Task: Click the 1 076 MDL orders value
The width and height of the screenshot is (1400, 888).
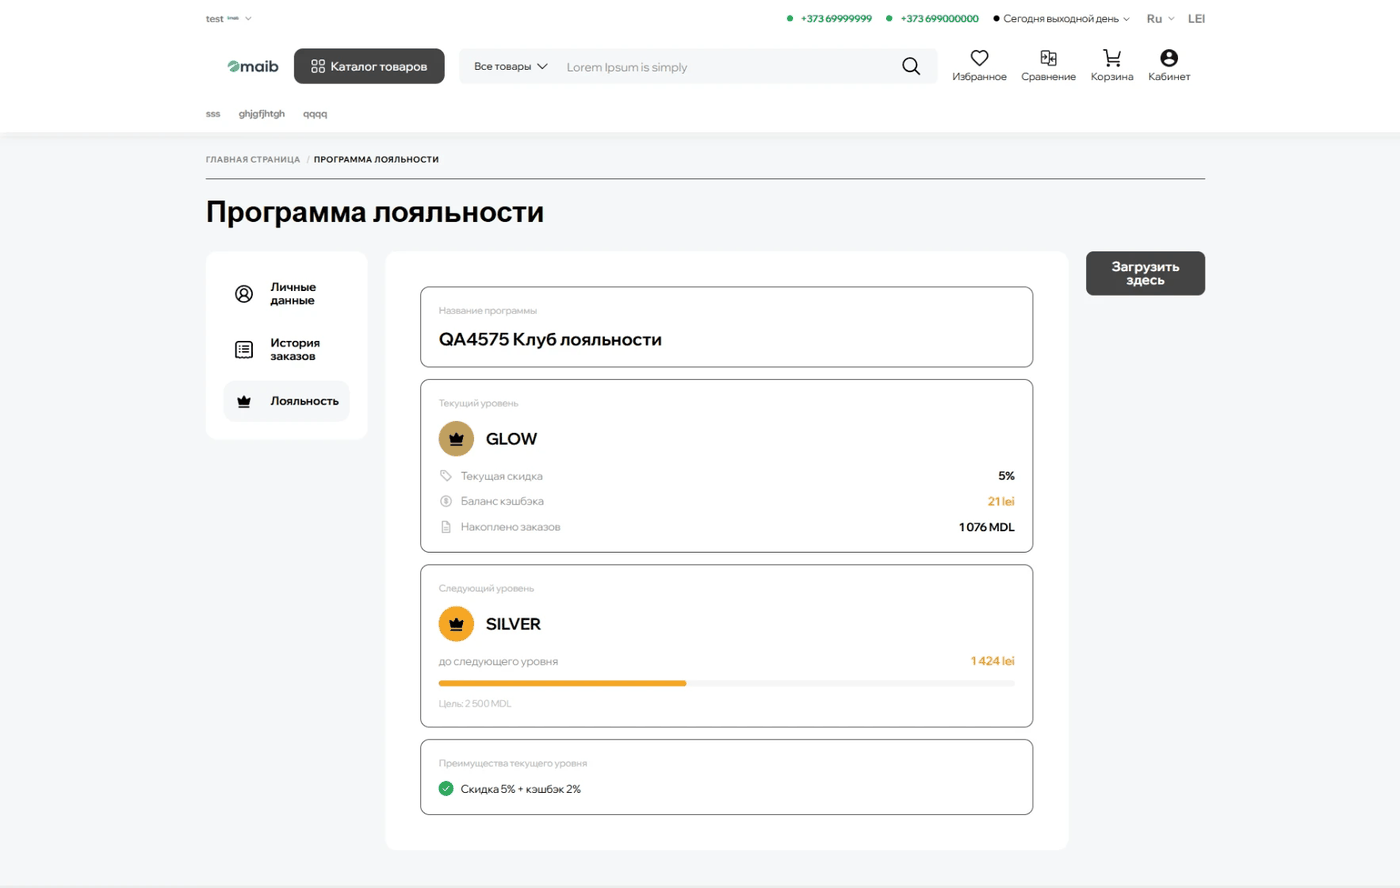Action: 987,527
